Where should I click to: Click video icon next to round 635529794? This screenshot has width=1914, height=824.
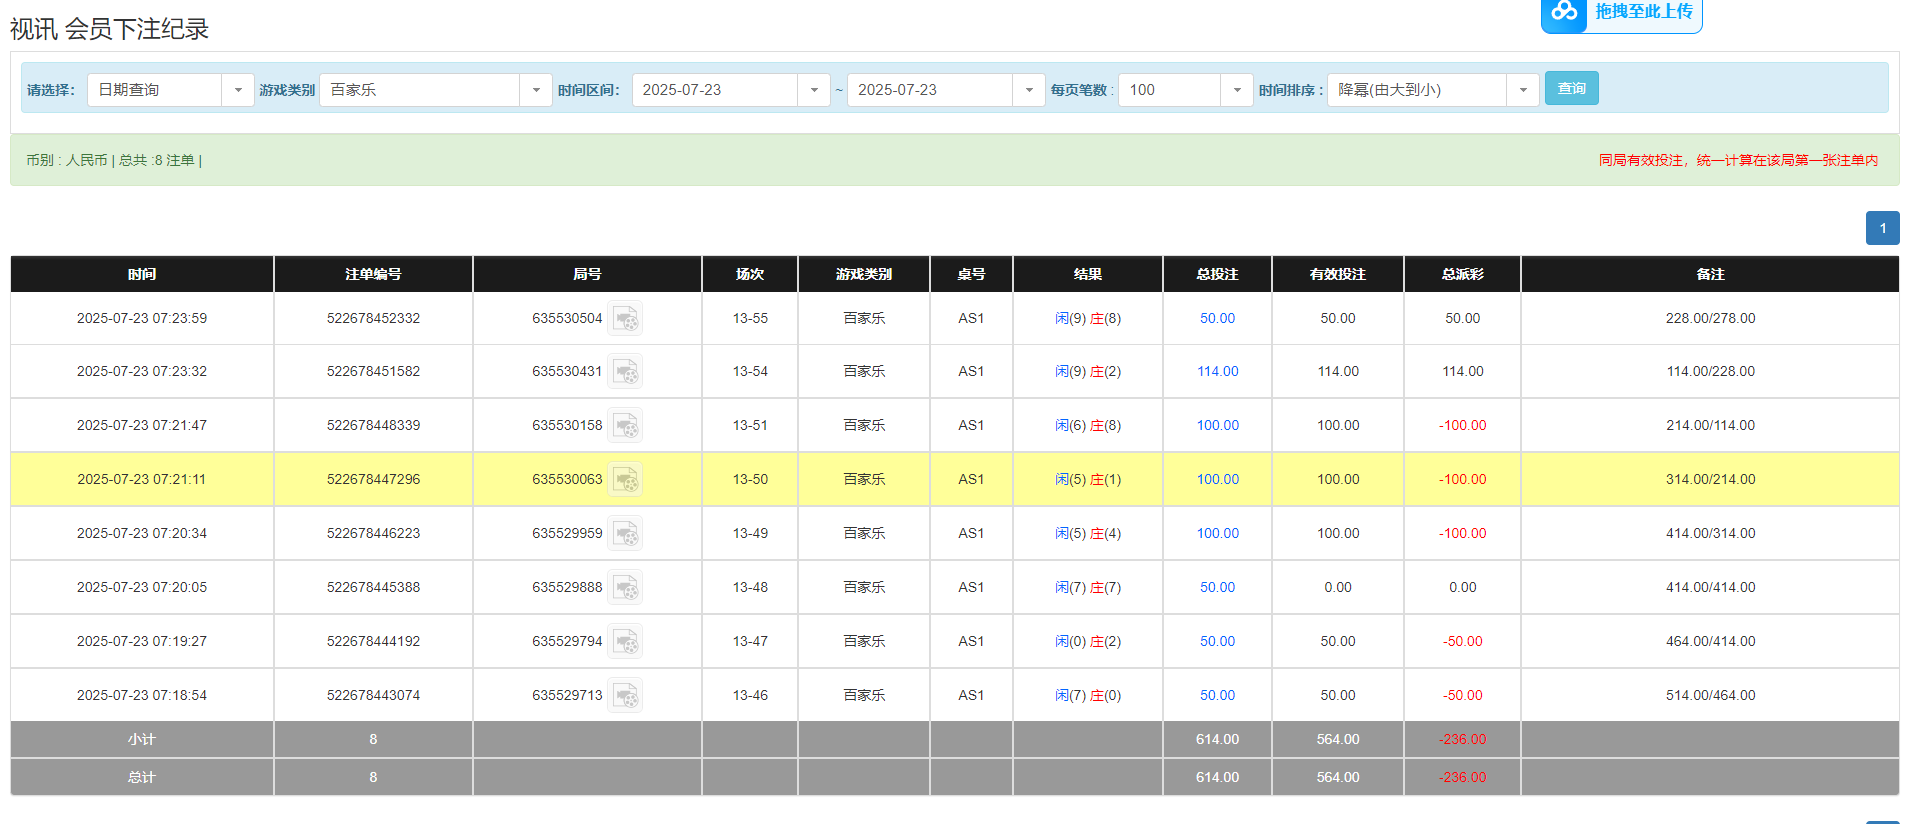626,642
